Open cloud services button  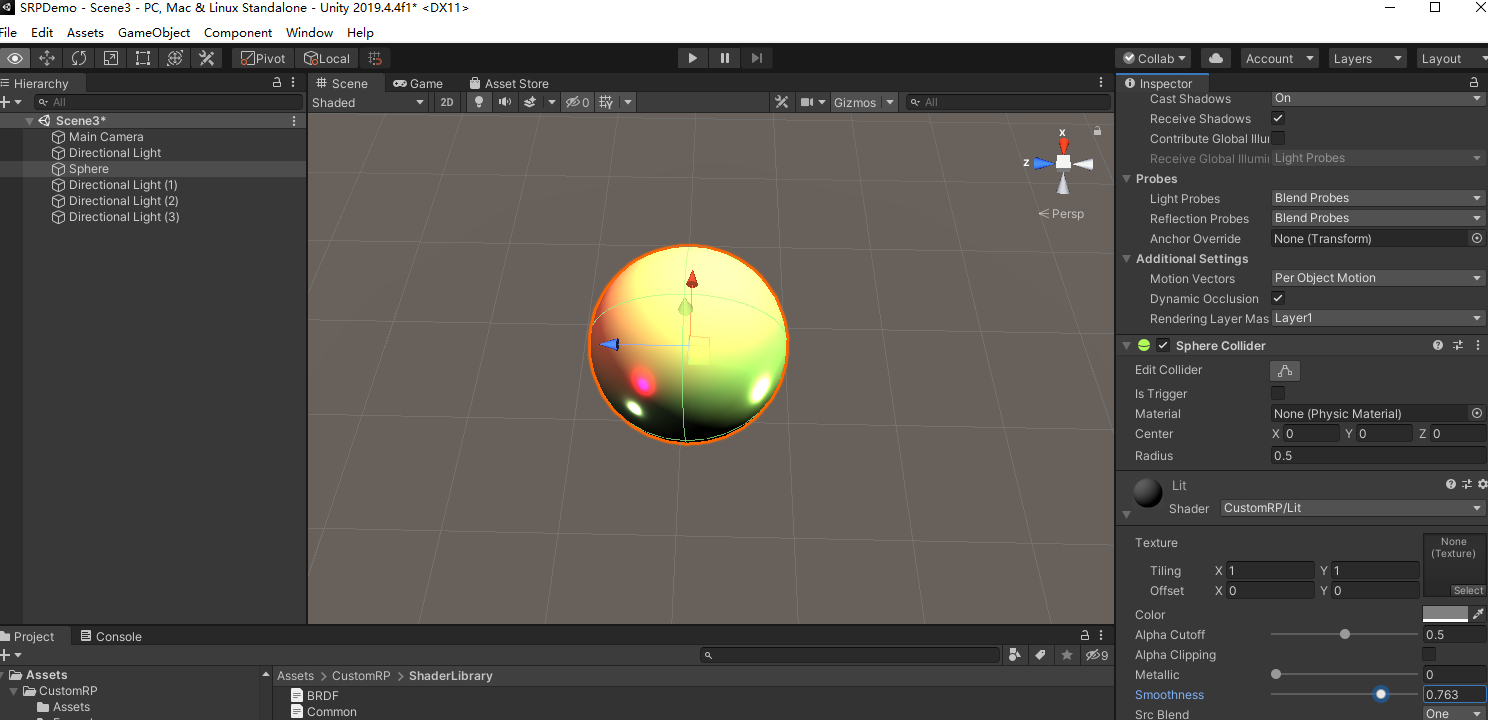click(x=1215, y=59)
